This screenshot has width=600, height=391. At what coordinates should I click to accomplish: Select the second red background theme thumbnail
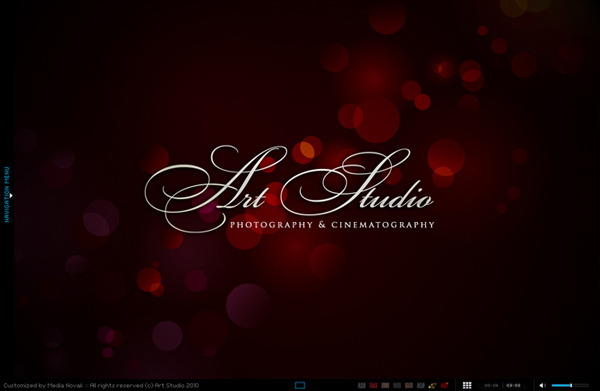click(373, 385)
